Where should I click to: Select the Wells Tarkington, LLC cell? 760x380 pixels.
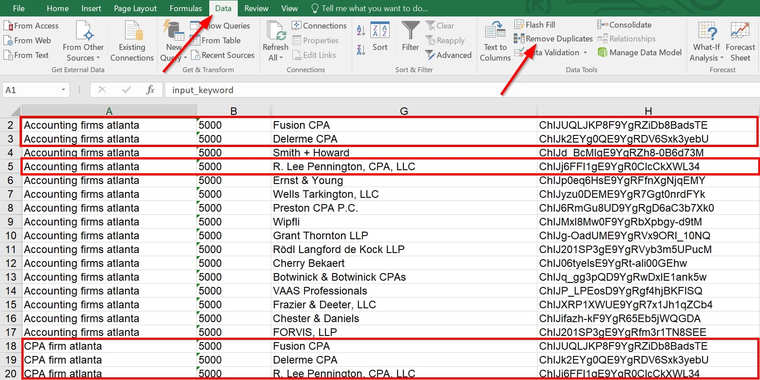404,194
